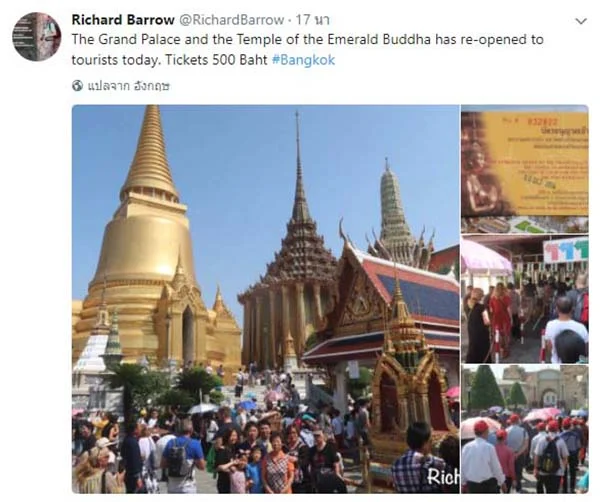Screen dimensions: 600x502
Task: Click the globe translate icon
Action: click(x=77, y=86)
